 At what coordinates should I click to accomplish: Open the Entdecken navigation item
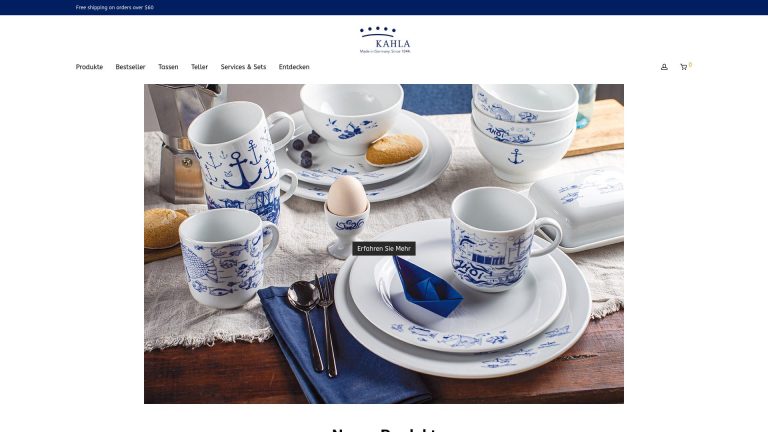click(294, 67)
